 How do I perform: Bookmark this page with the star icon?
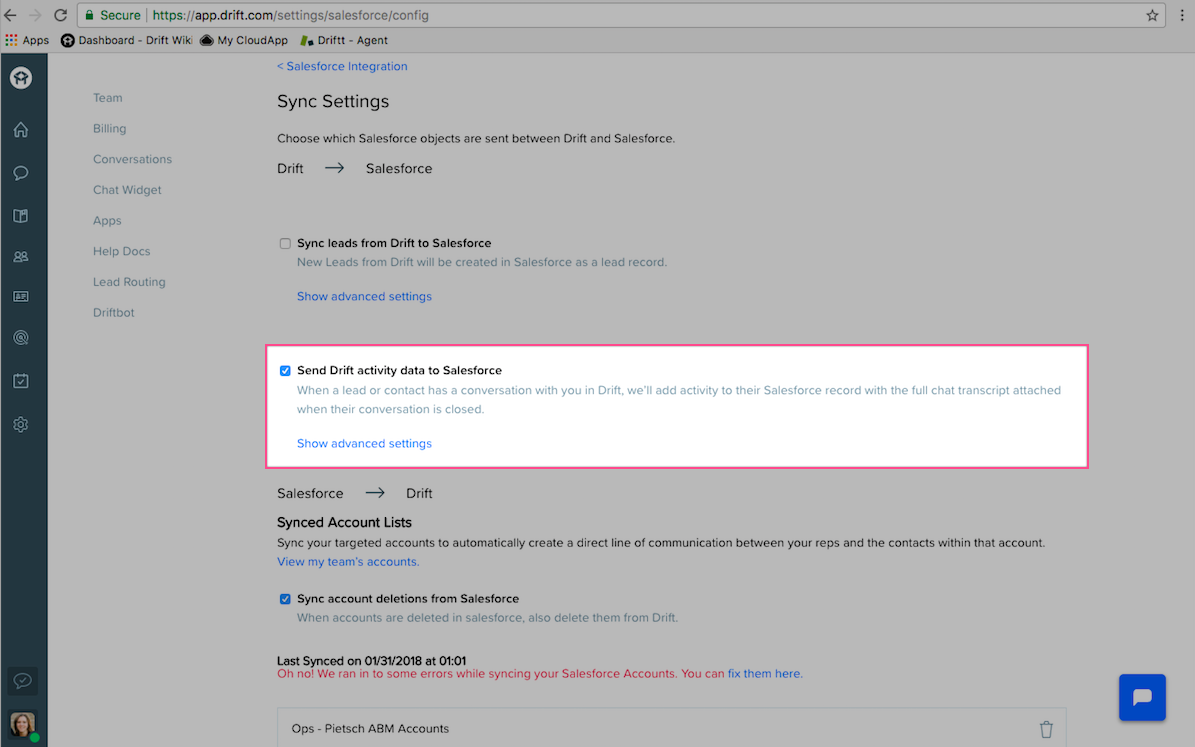(1152, 15)
